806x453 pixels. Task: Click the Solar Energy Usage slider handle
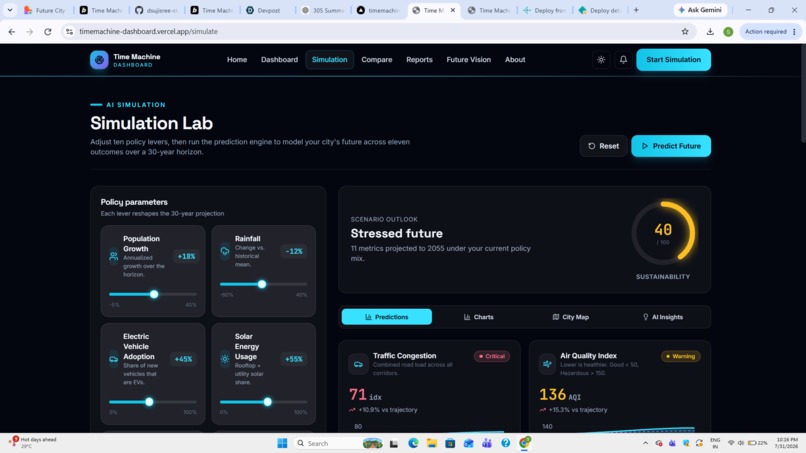coord(267,402)
